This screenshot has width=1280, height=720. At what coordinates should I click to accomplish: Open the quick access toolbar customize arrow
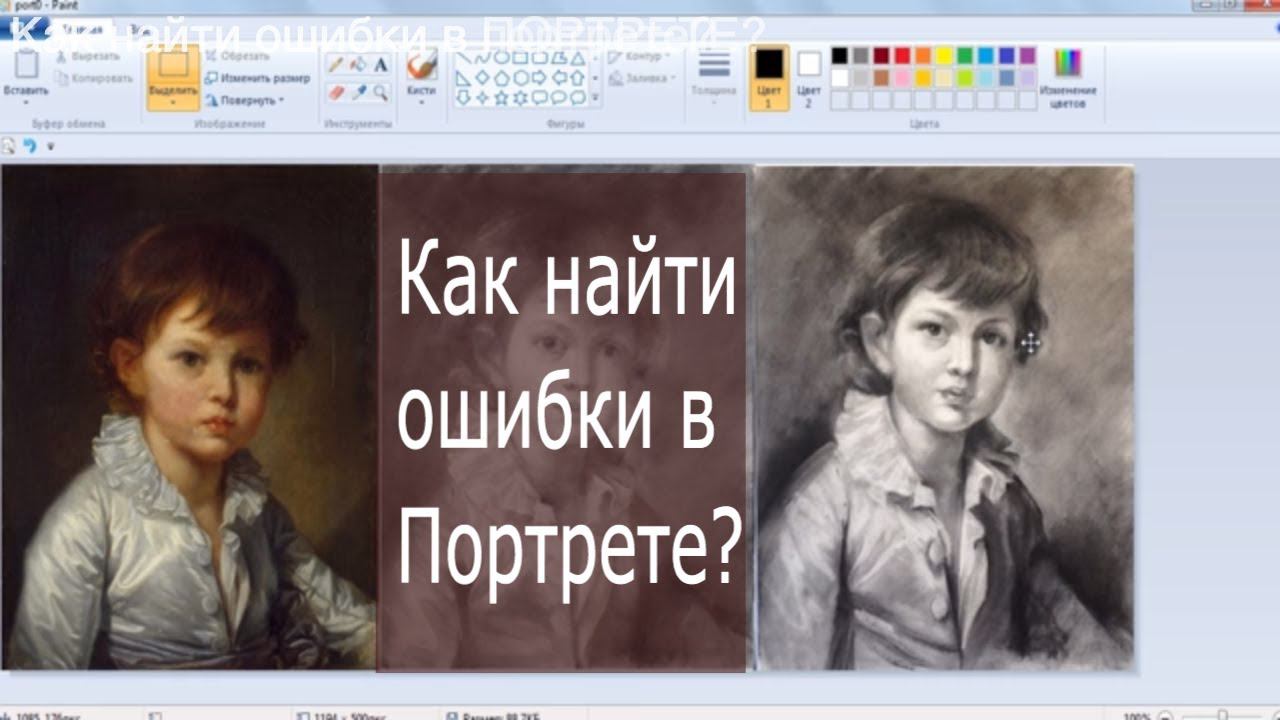(x=50, y=146)
